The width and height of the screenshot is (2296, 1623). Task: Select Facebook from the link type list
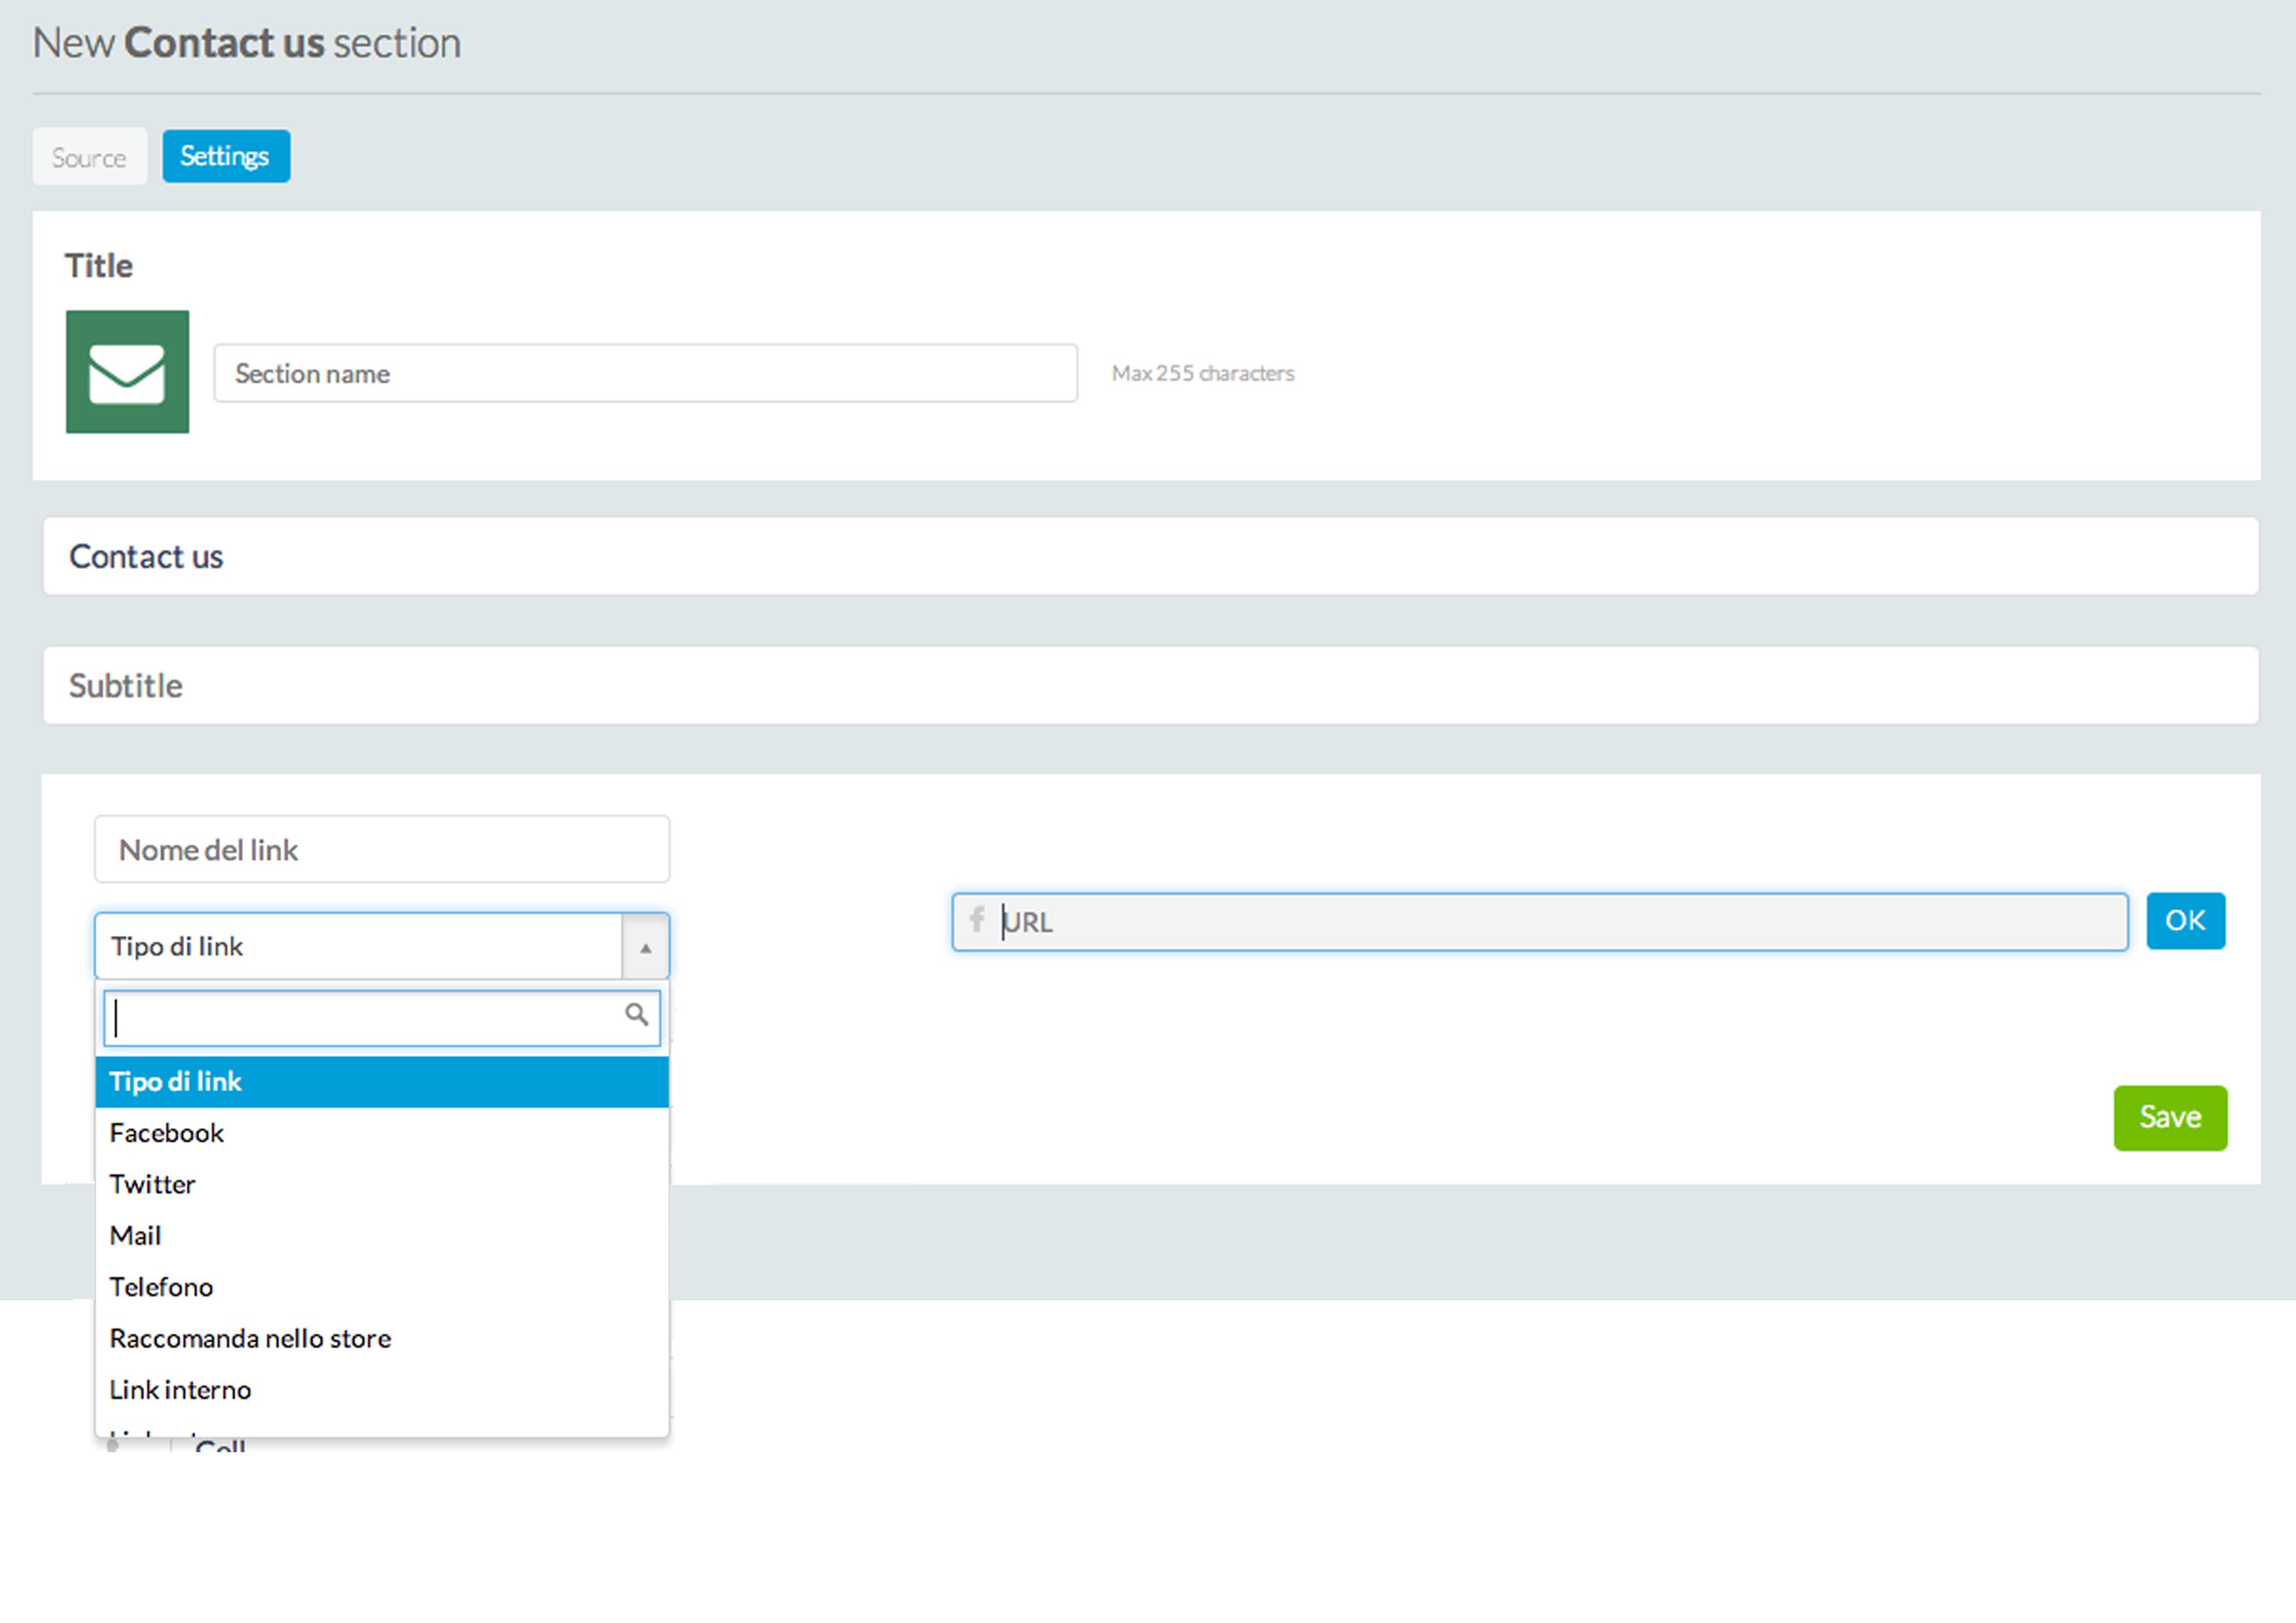167,1132
